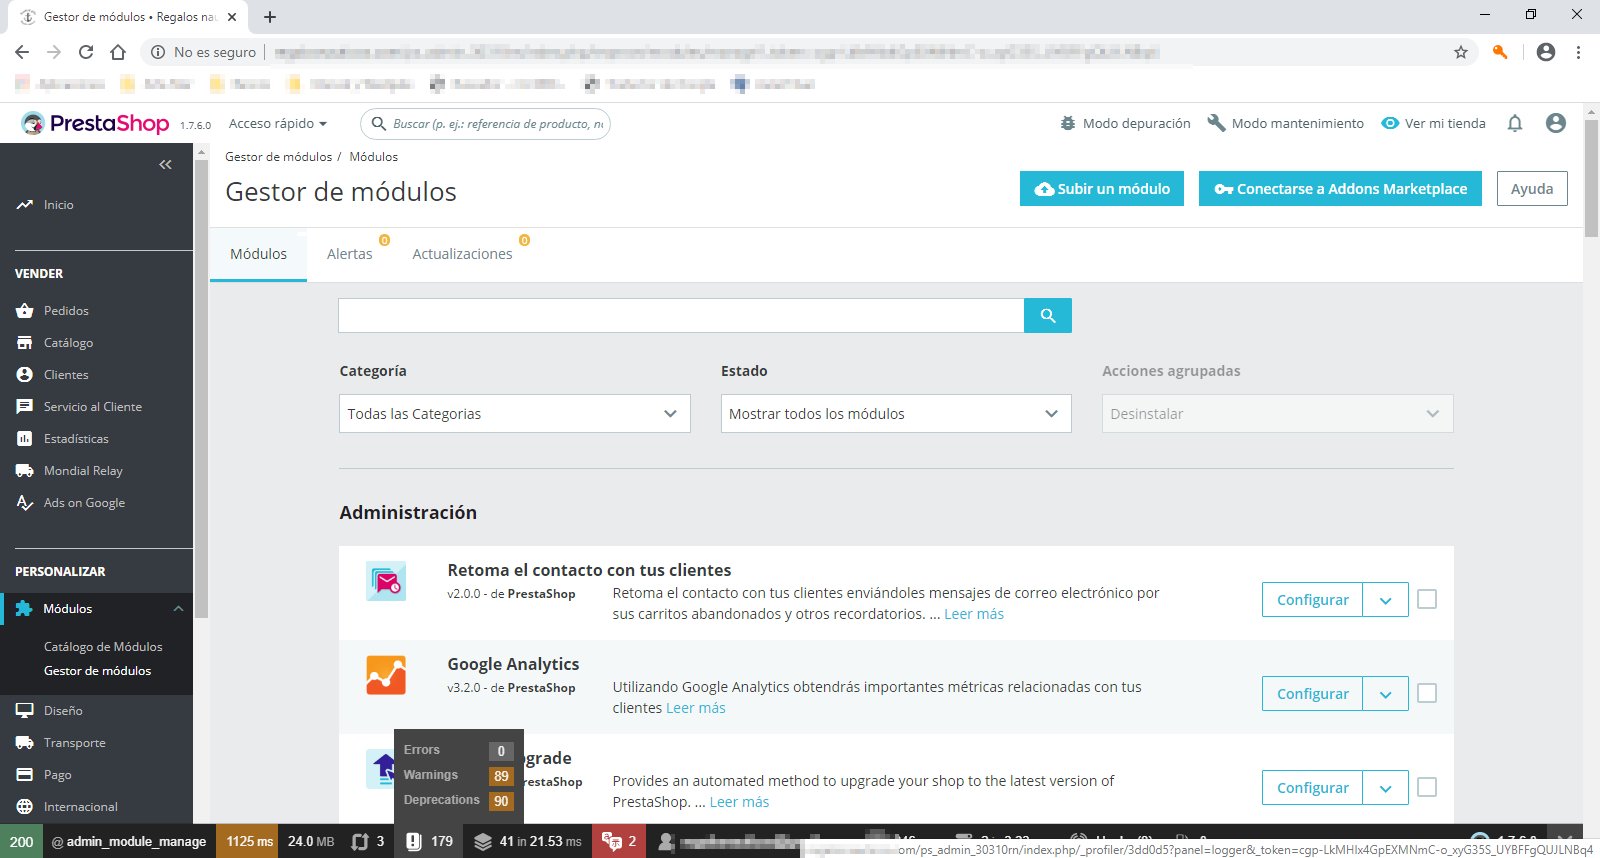Tick the checkbox for the upgrade module row

1427,787
